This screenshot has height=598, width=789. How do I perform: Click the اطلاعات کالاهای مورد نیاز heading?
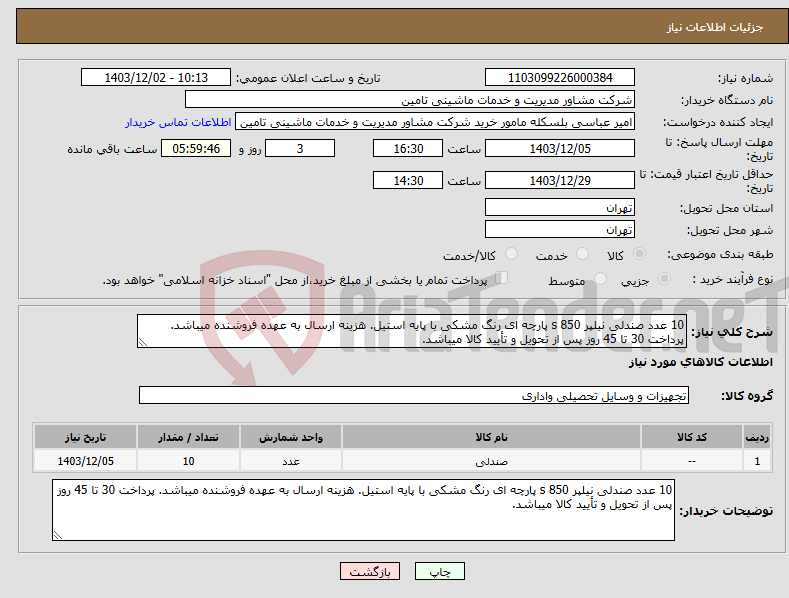(x=700, y=362)
